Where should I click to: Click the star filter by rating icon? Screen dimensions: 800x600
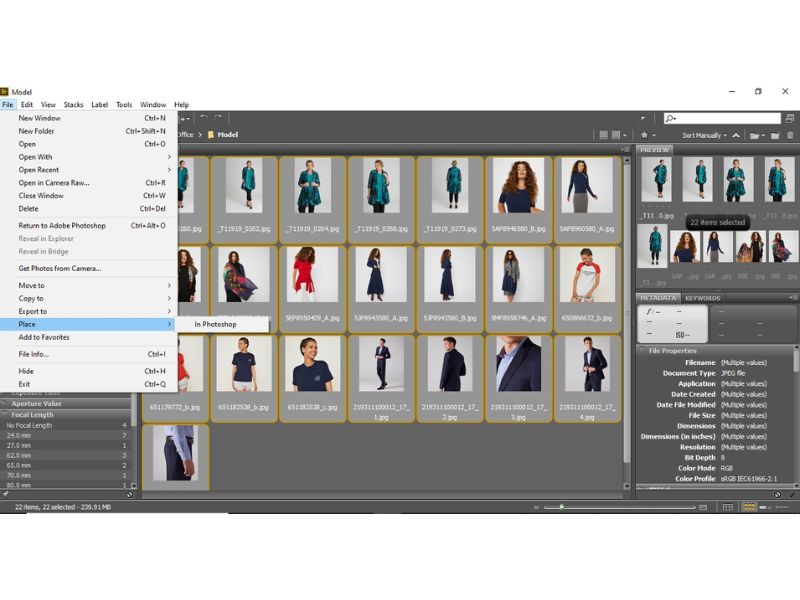click(645, 135)
